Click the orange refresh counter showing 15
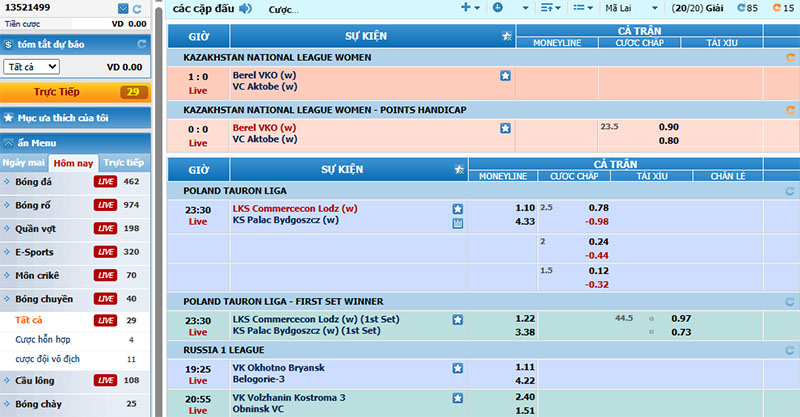 (783, 8)
